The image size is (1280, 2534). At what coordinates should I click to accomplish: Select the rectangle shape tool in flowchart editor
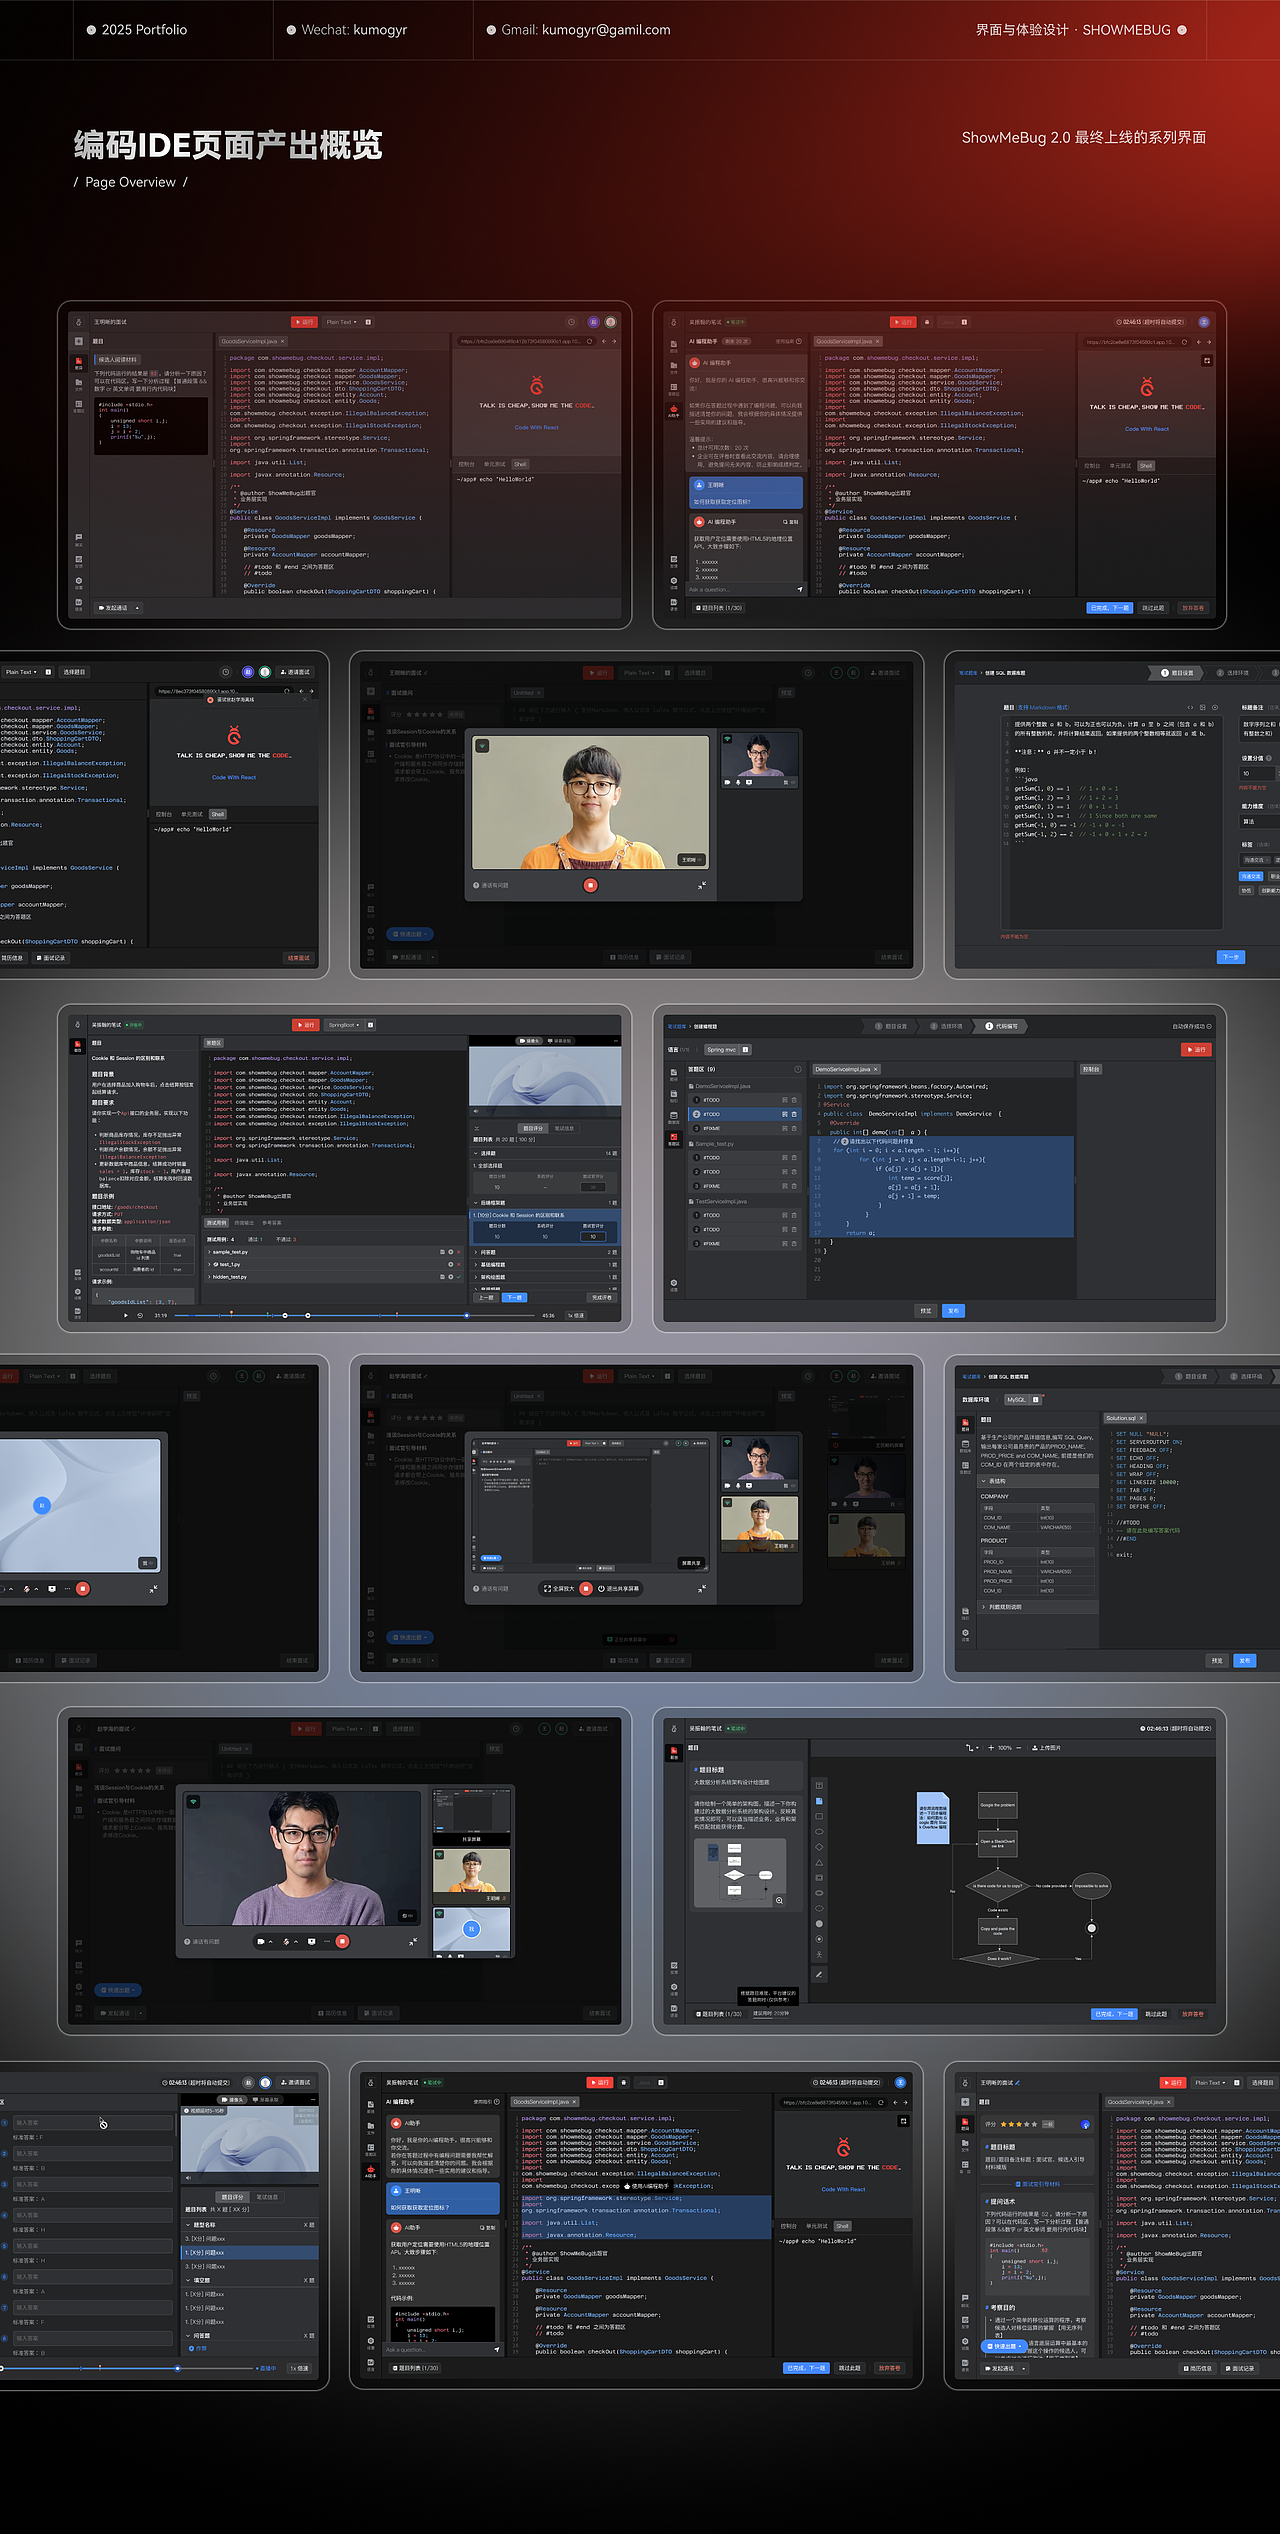[x=819, y=1816]
